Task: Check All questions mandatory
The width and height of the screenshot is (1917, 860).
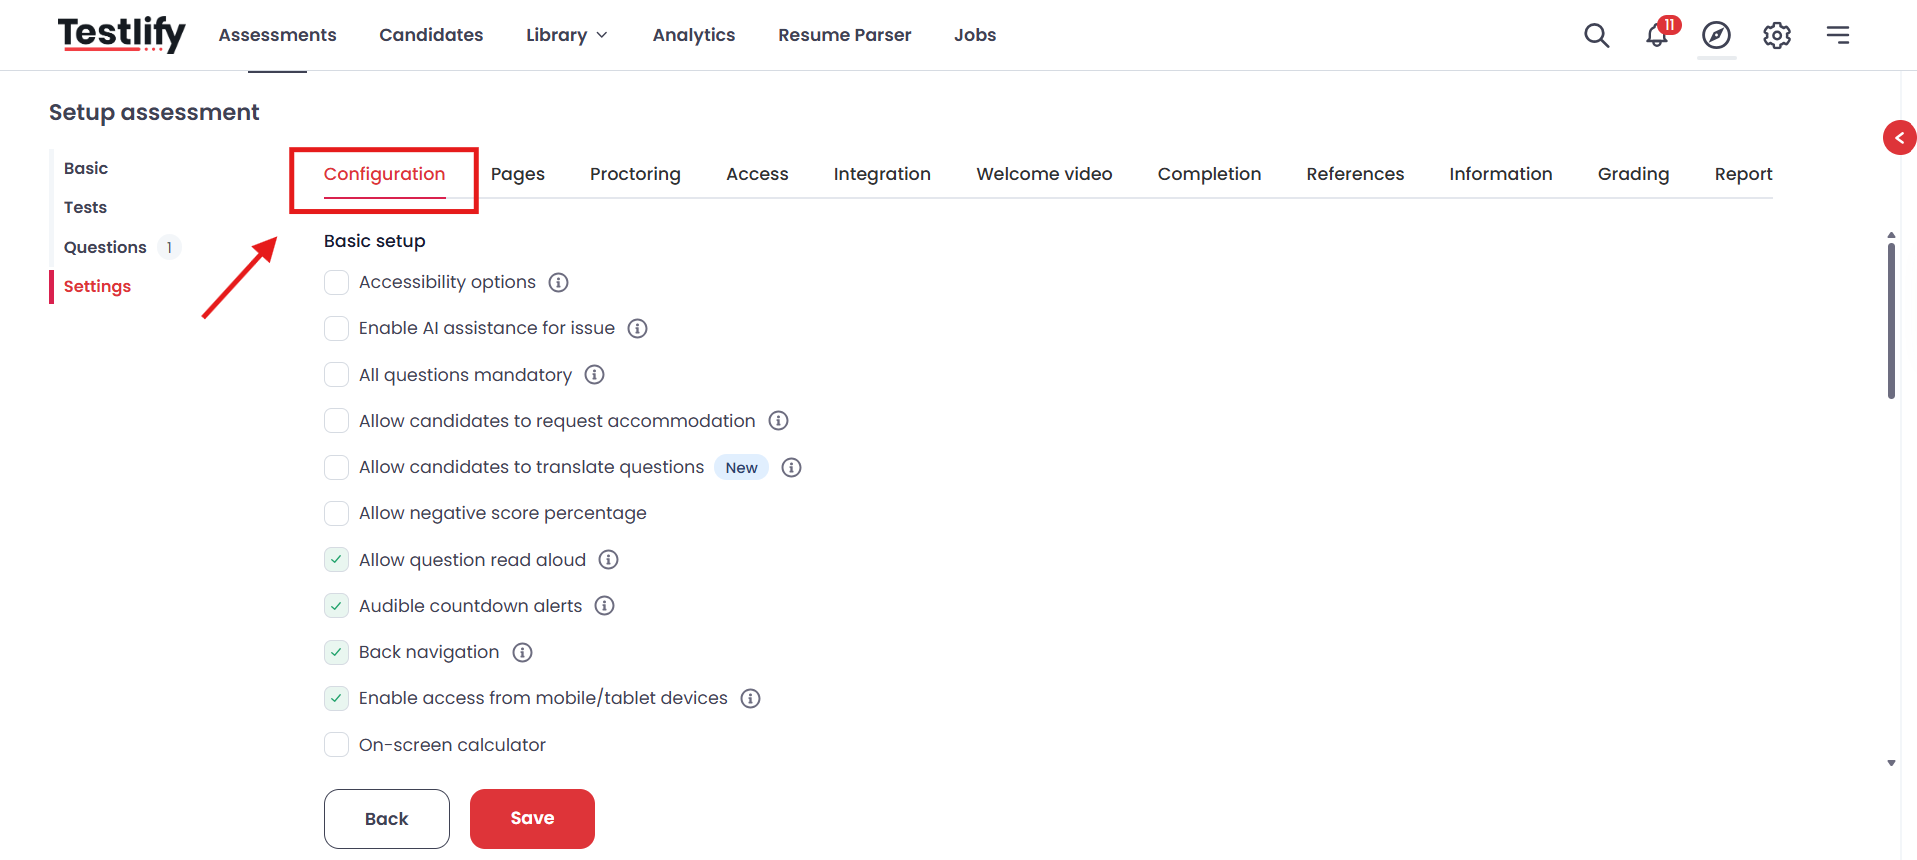Action: pos(336,375)
